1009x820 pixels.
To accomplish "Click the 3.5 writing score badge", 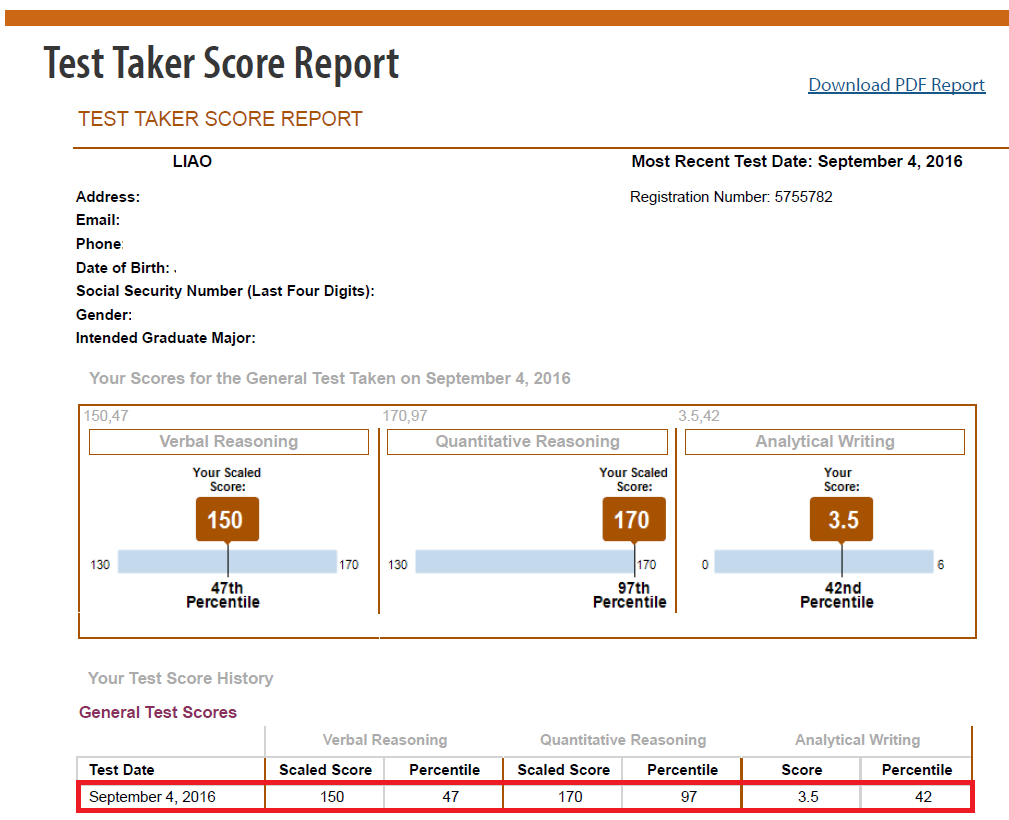I will click(841, 519).
